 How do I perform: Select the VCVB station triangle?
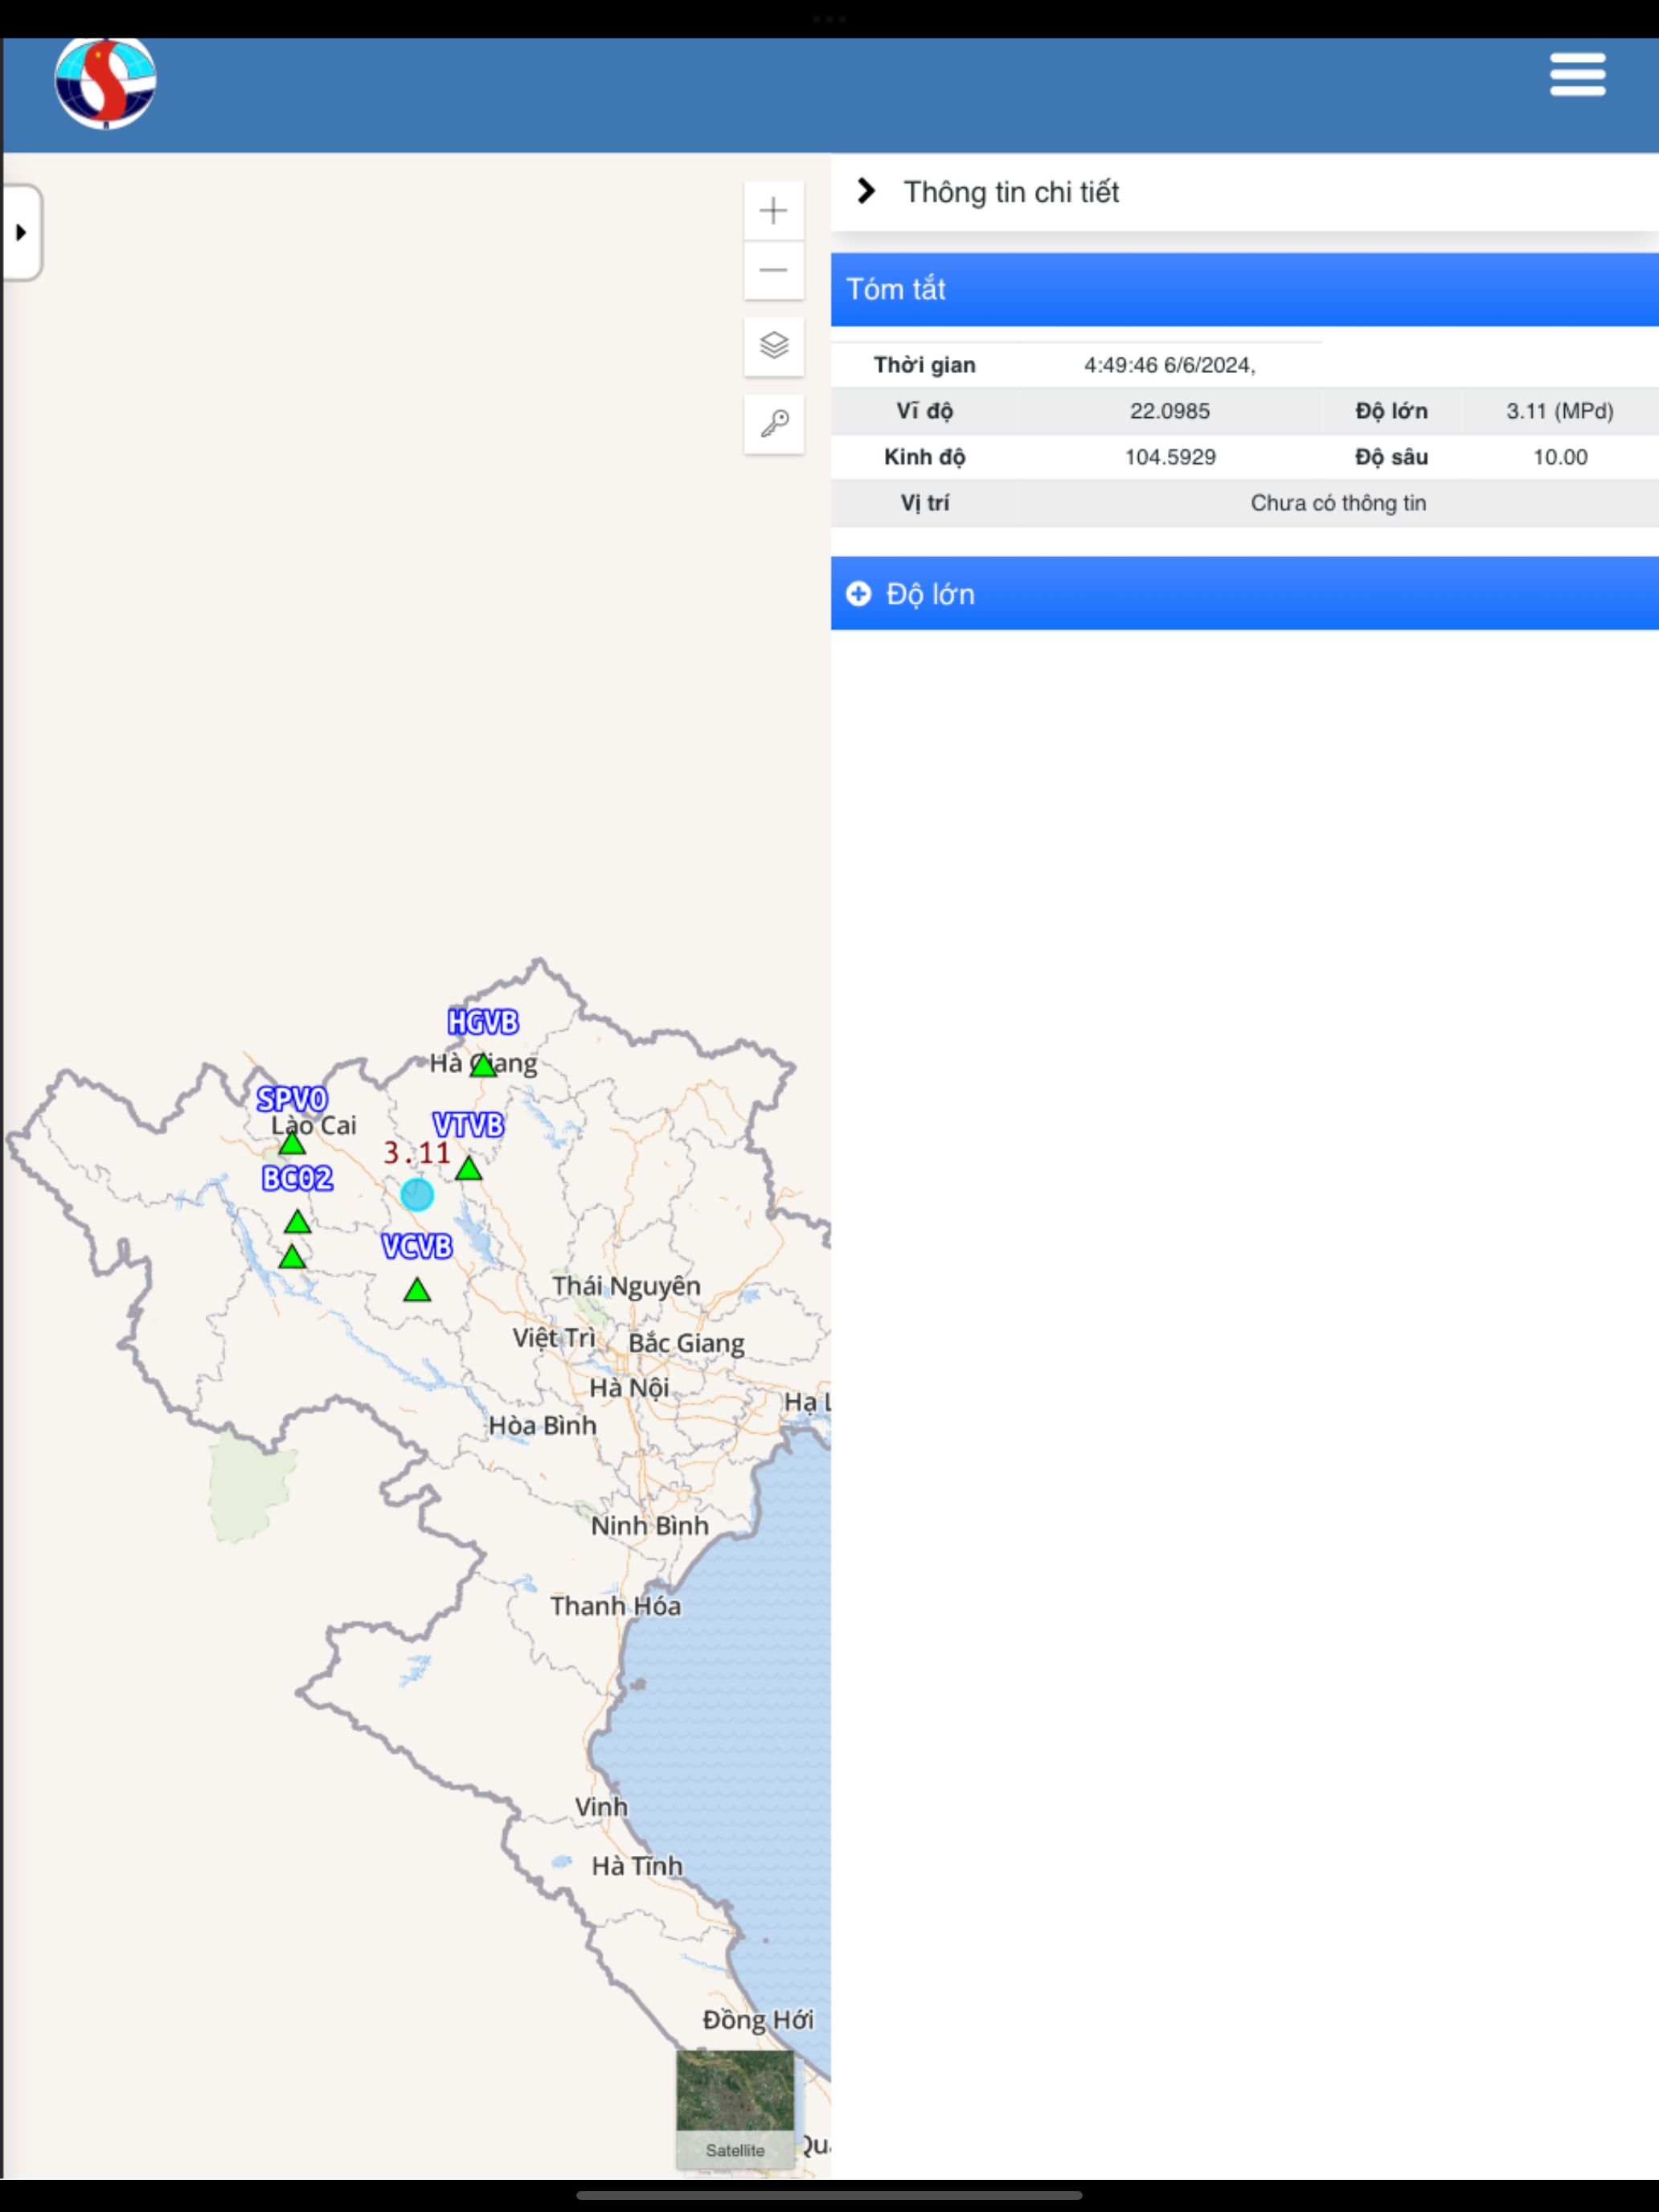pyautogui.click(x=417, y=1290)
